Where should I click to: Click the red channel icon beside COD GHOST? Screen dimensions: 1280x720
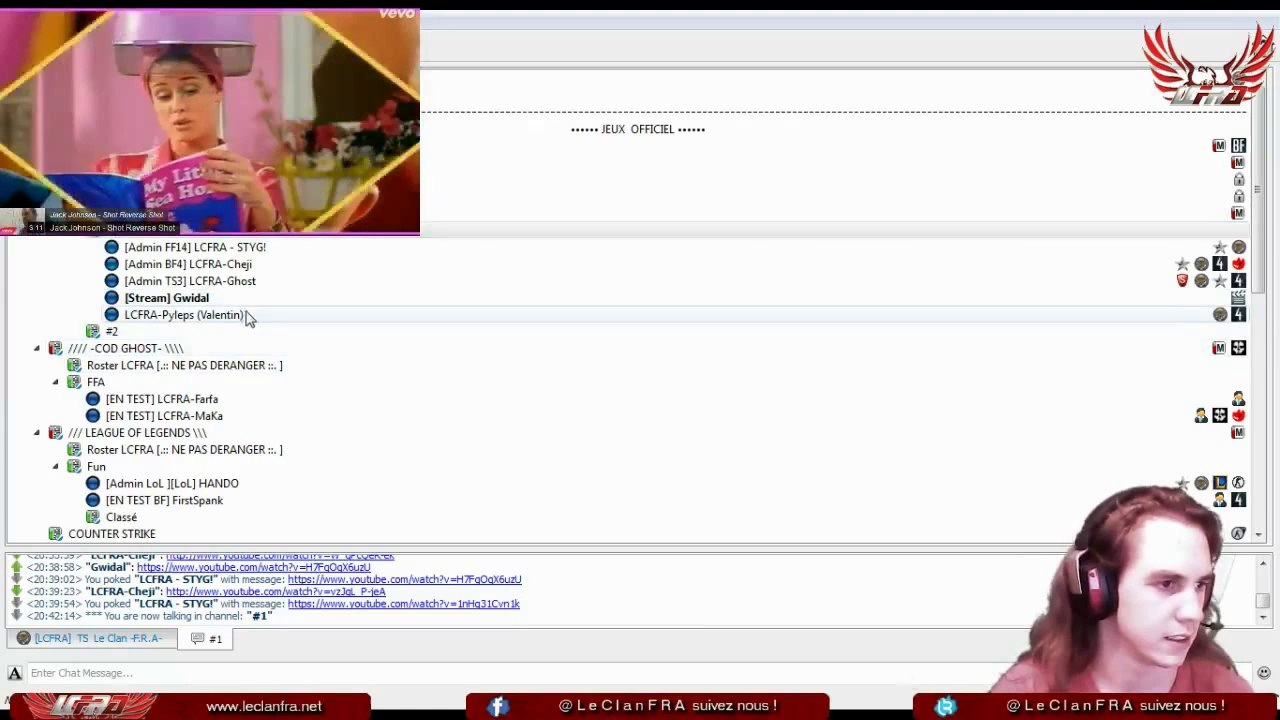[55, 348]
